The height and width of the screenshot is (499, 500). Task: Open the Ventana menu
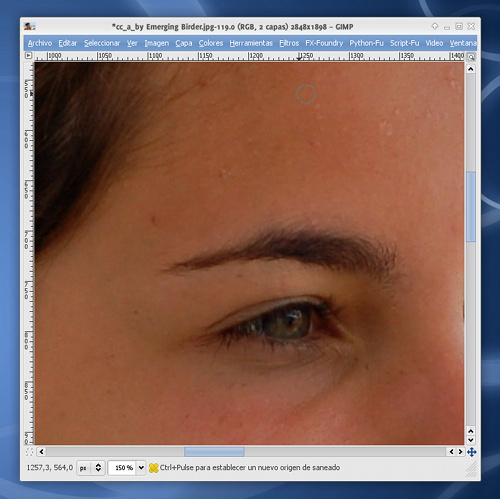coord(463,43)
